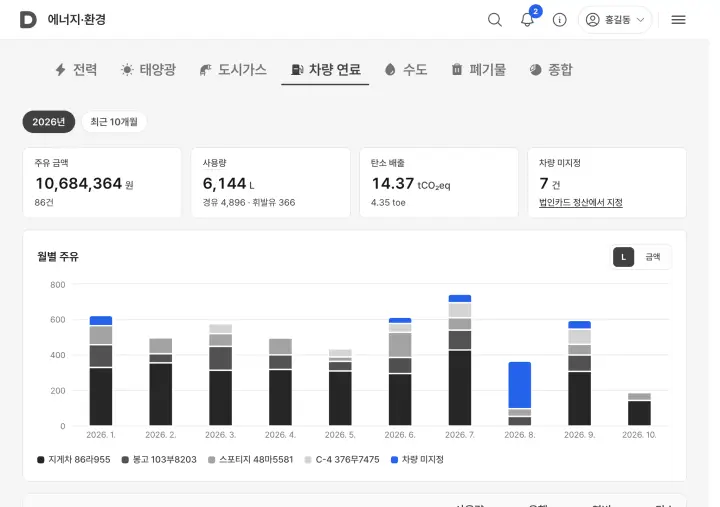Click the 86건 count text
The image size is (720, 507).
(x=44, y=203)
